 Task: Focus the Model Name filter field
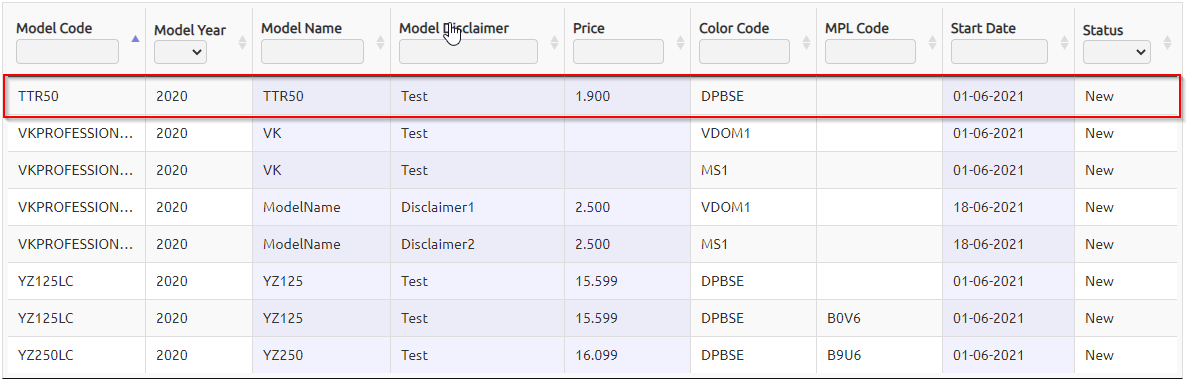pos(312,51)
